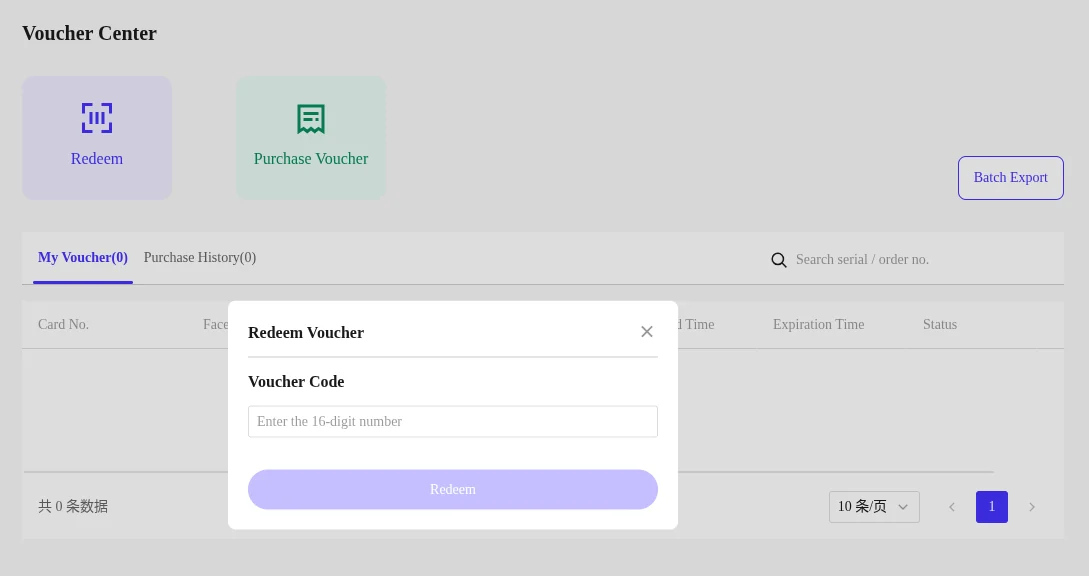Click the search magnifier icon
Screen dimensions: 1089x576
[779, 260]
